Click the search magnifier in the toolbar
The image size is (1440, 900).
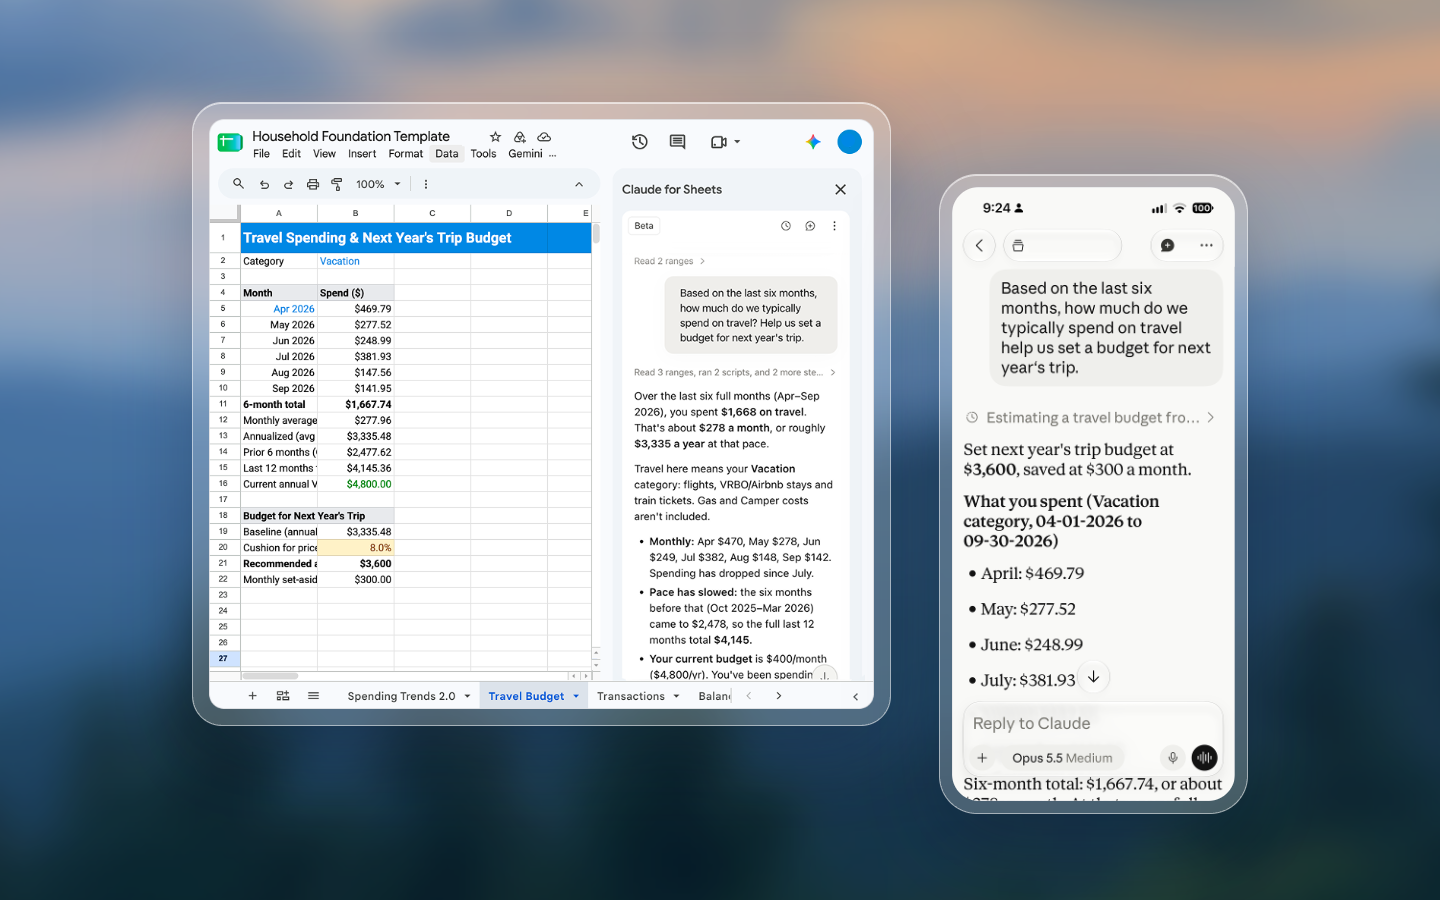click(x=238, y=184)
